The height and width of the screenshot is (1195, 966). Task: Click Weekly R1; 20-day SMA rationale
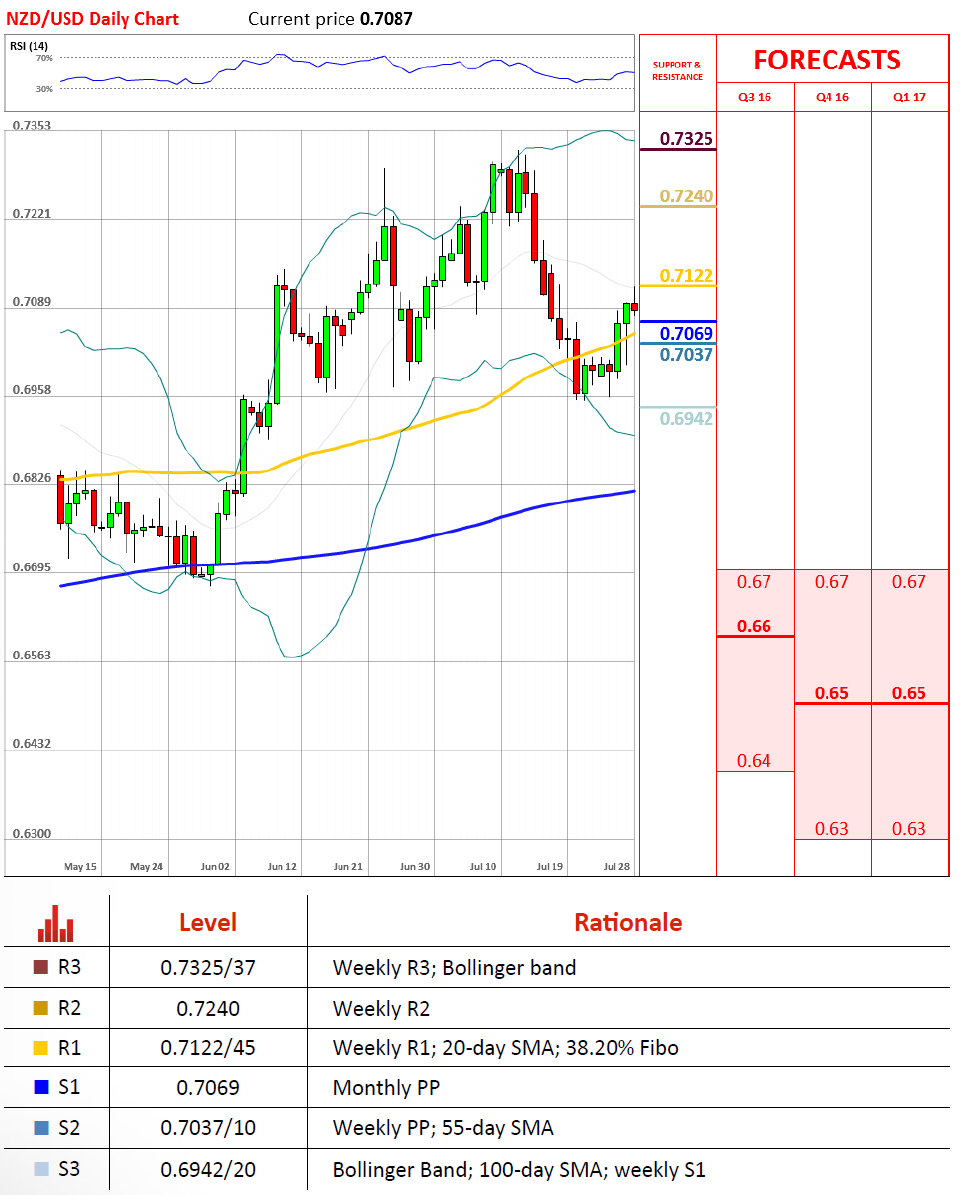point(506,1048)
